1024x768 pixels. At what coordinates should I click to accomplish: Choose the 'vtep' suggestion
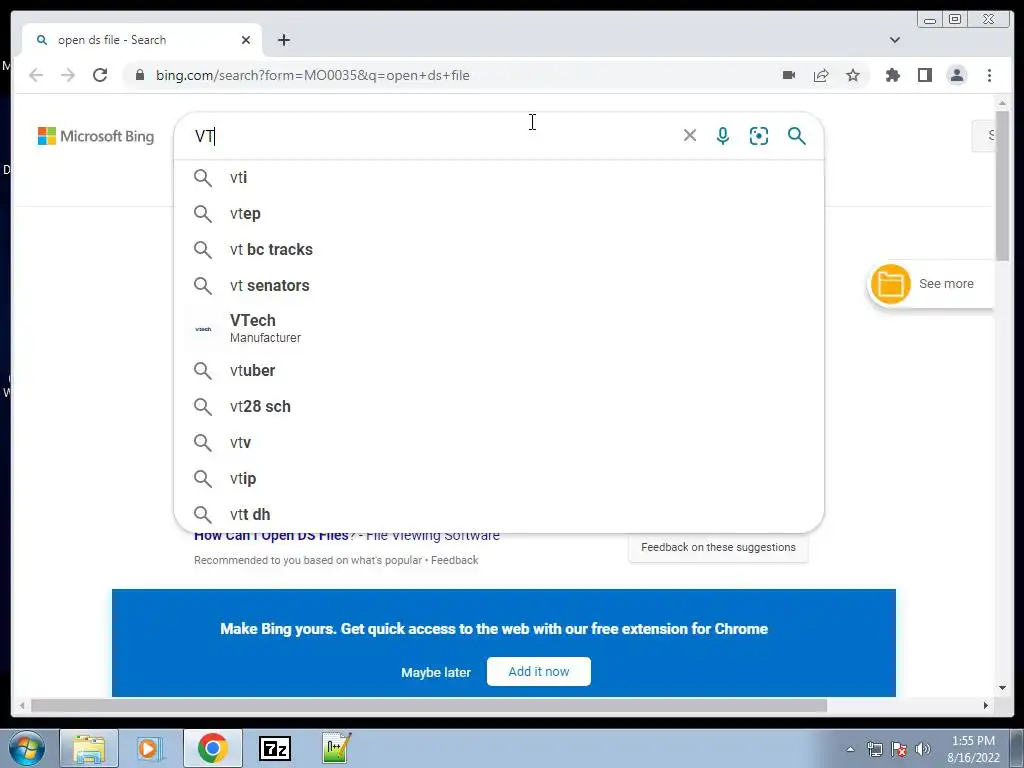pos(499,214)
